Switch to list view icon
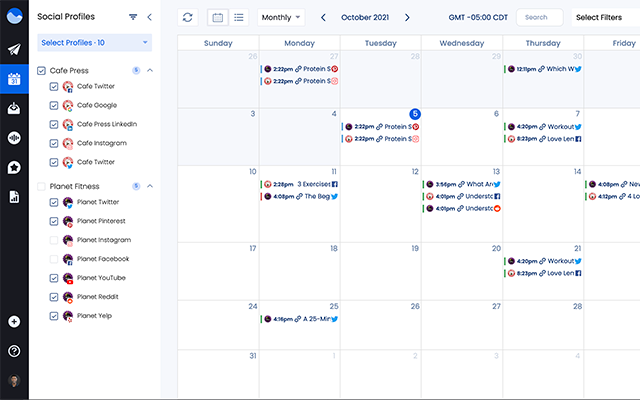 tap(239, 18)
